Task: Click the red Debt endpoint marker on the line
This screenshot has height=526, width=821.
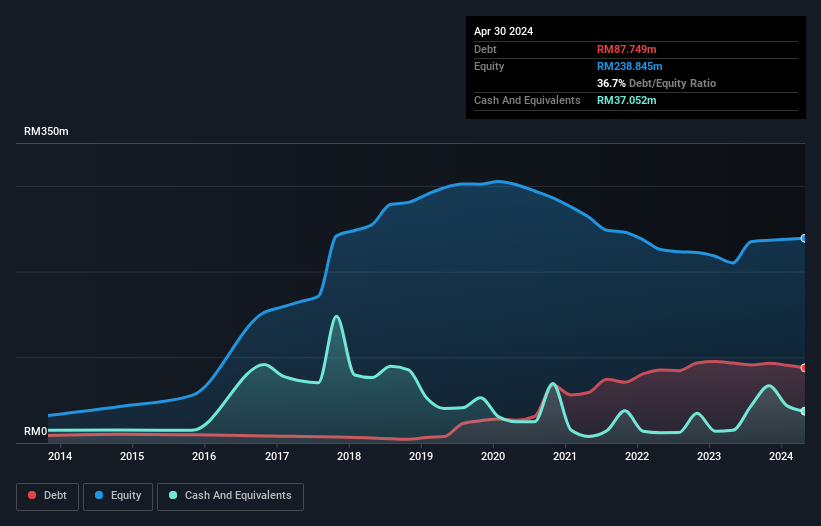Action: [804, 367]
